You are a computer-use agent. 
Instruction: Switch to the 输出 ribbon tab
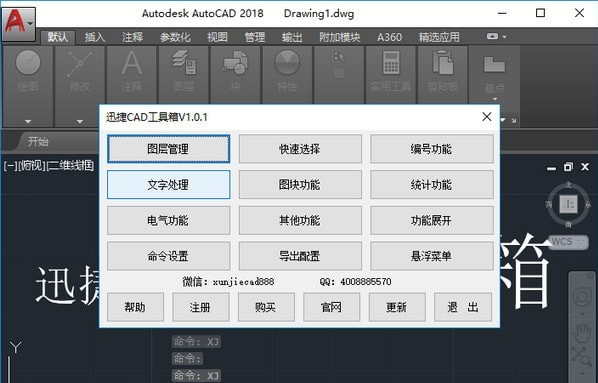tap(292, 37)
